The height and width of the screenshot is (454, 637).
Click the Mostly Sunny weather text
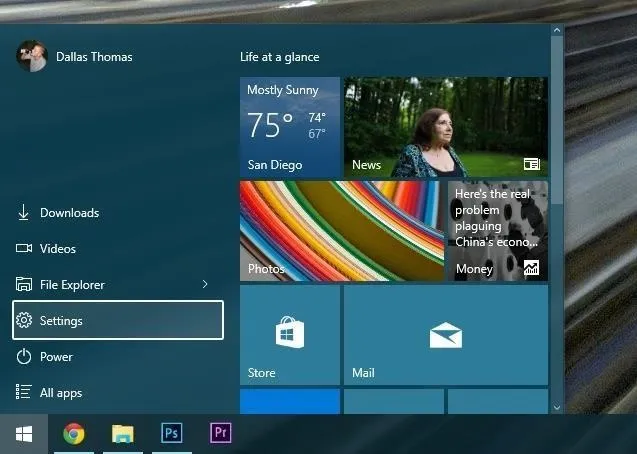pos(283,90)
